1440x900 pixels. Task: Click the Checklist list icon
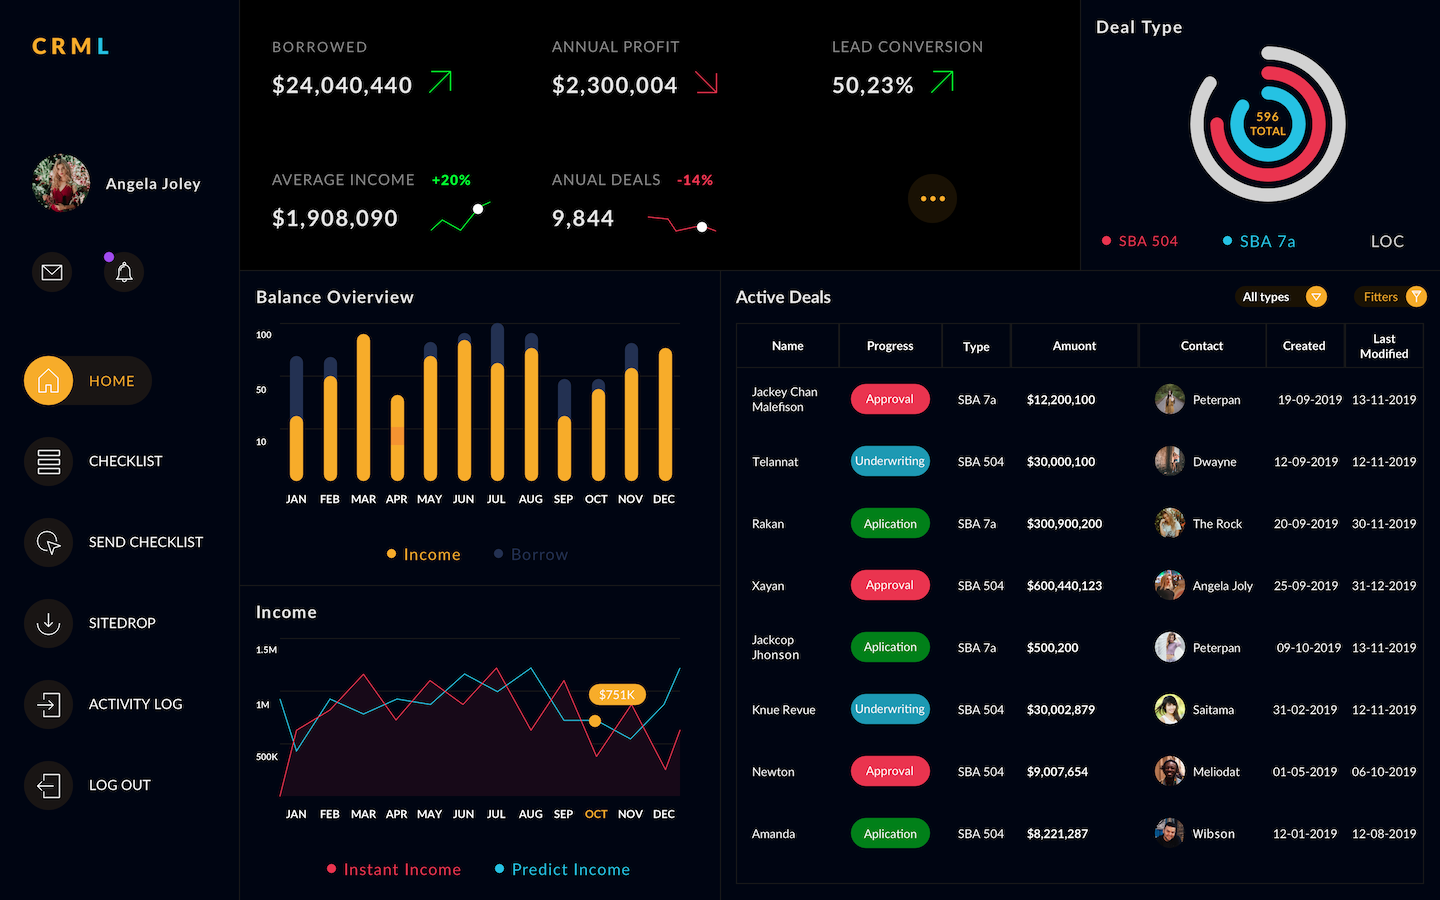[48, 462]
